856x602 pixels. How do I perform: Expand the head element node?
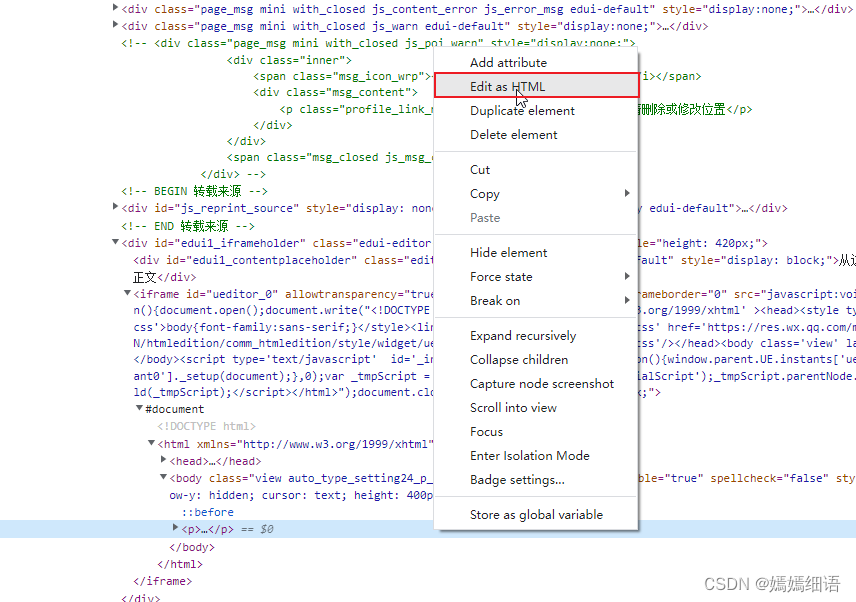click(163, 460)
